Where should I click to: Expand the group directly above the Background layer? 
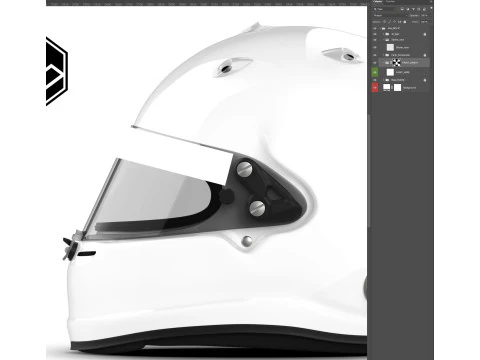tap(383, 80)
